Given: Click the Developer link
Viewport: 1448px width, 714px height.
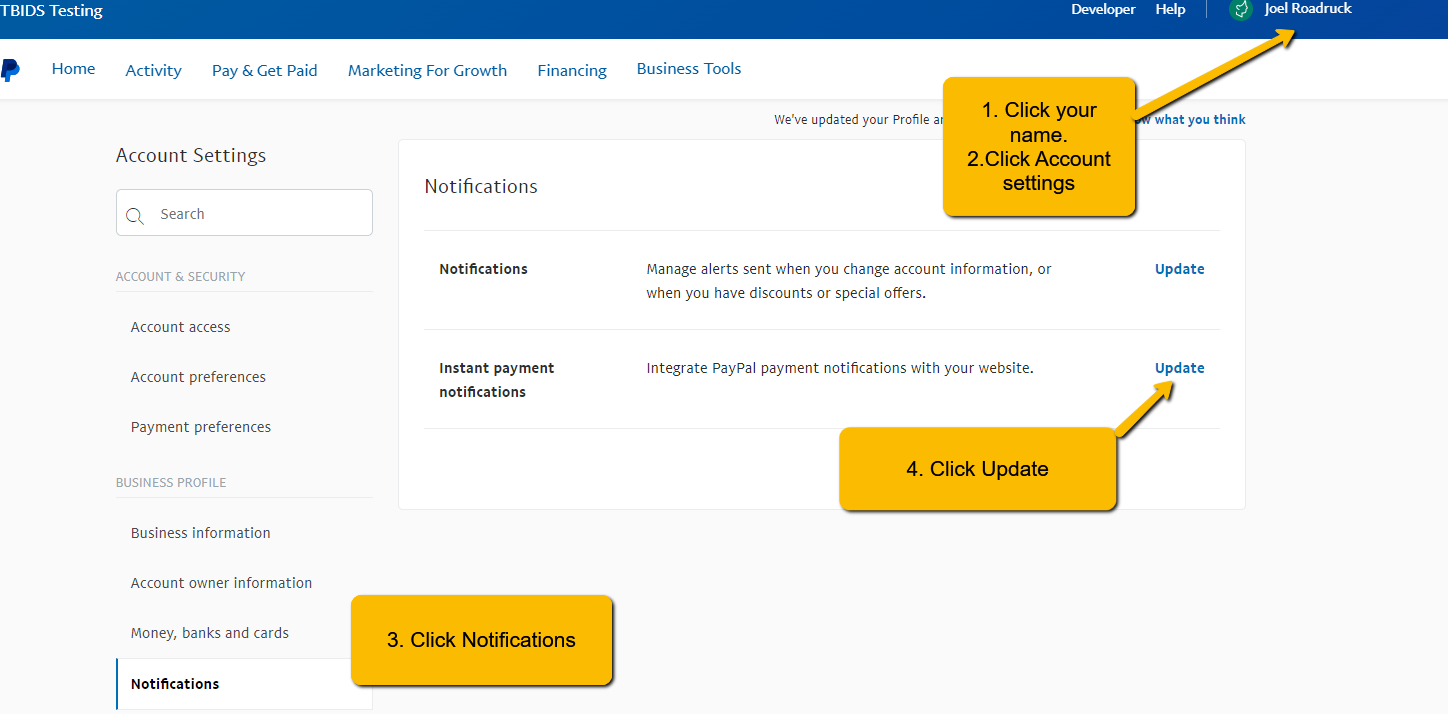Looking at the screenshot, I should [1103, 9].
